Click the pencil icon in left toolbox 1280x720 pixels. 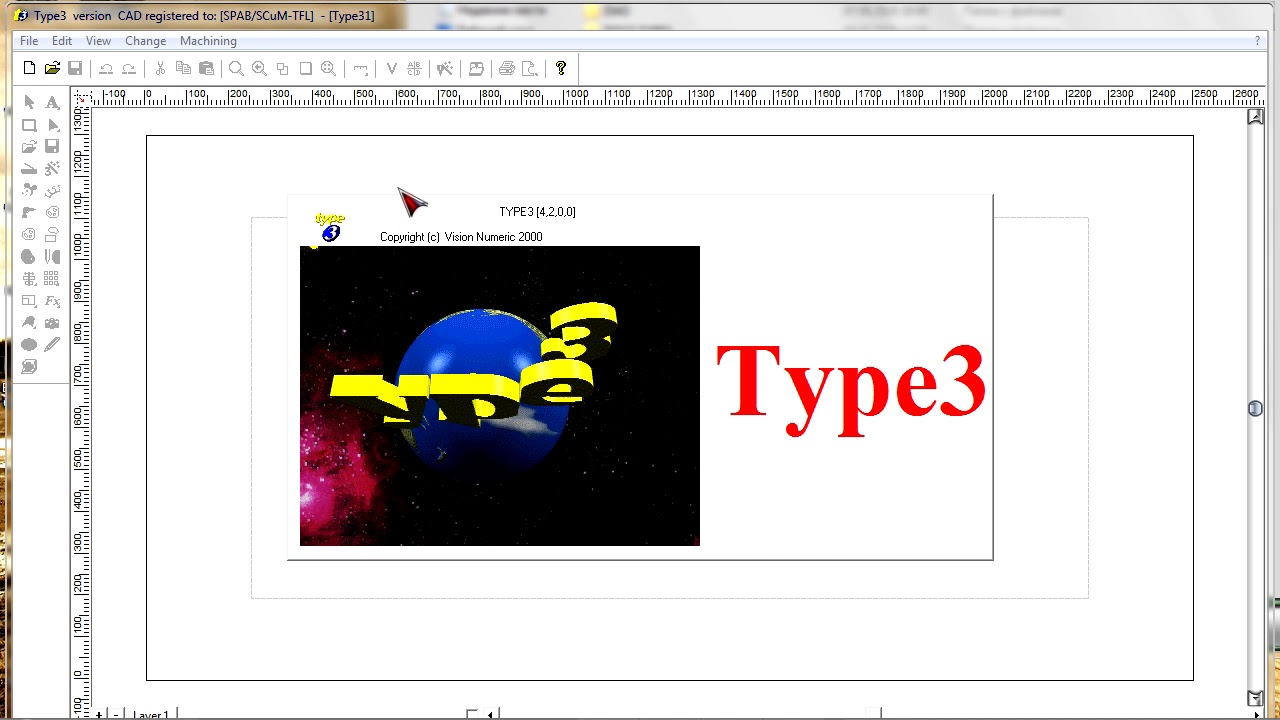(x=52, y=345)
